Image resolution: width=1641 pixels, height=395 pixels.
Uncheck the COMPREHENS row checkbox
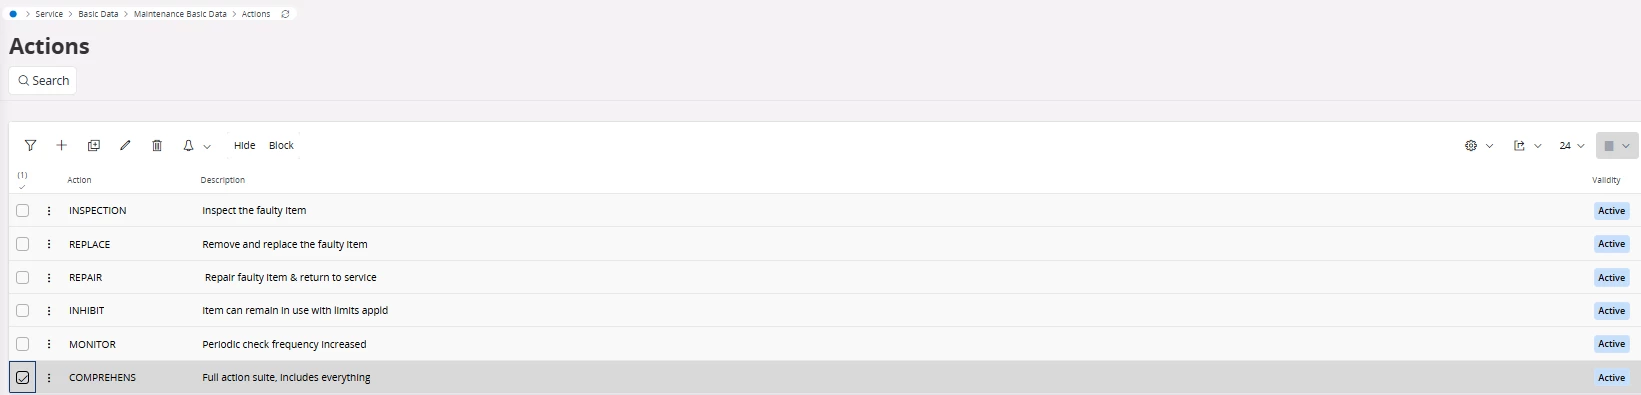(22, 378)
